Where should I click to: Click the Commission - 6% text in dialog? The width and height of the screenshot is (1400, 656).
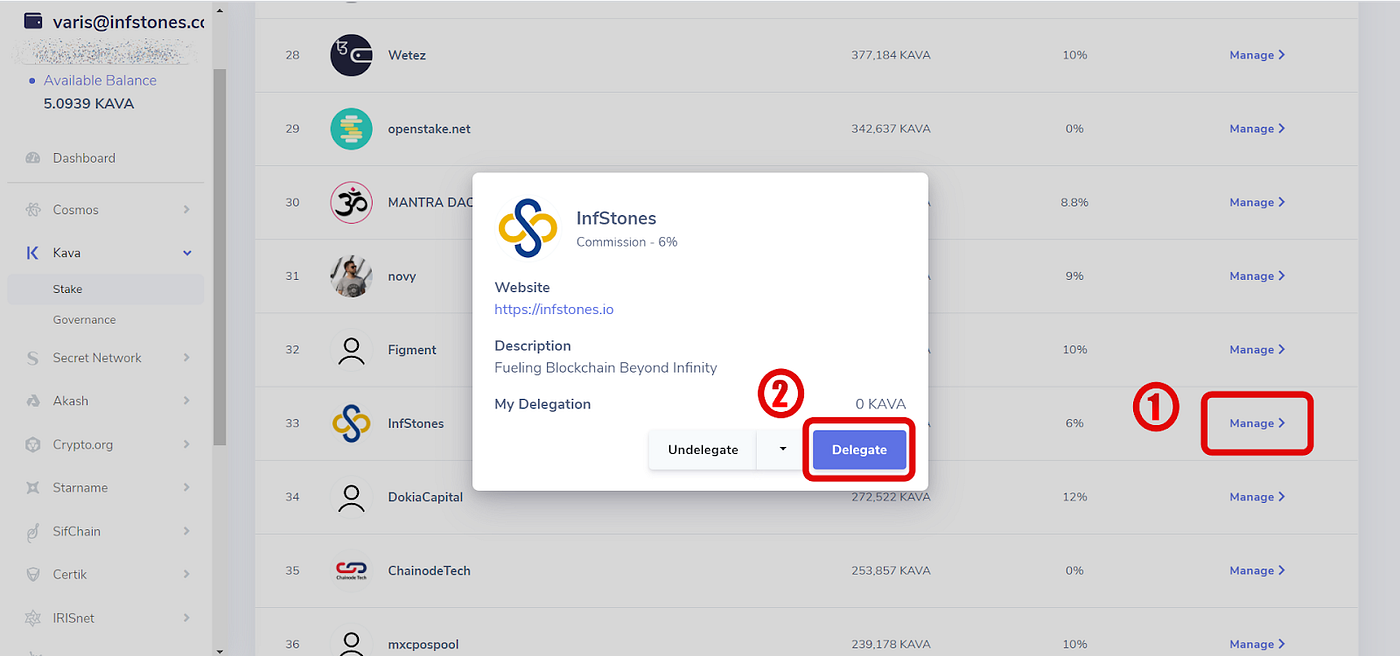pyautogui.click(x=627, y=242)
